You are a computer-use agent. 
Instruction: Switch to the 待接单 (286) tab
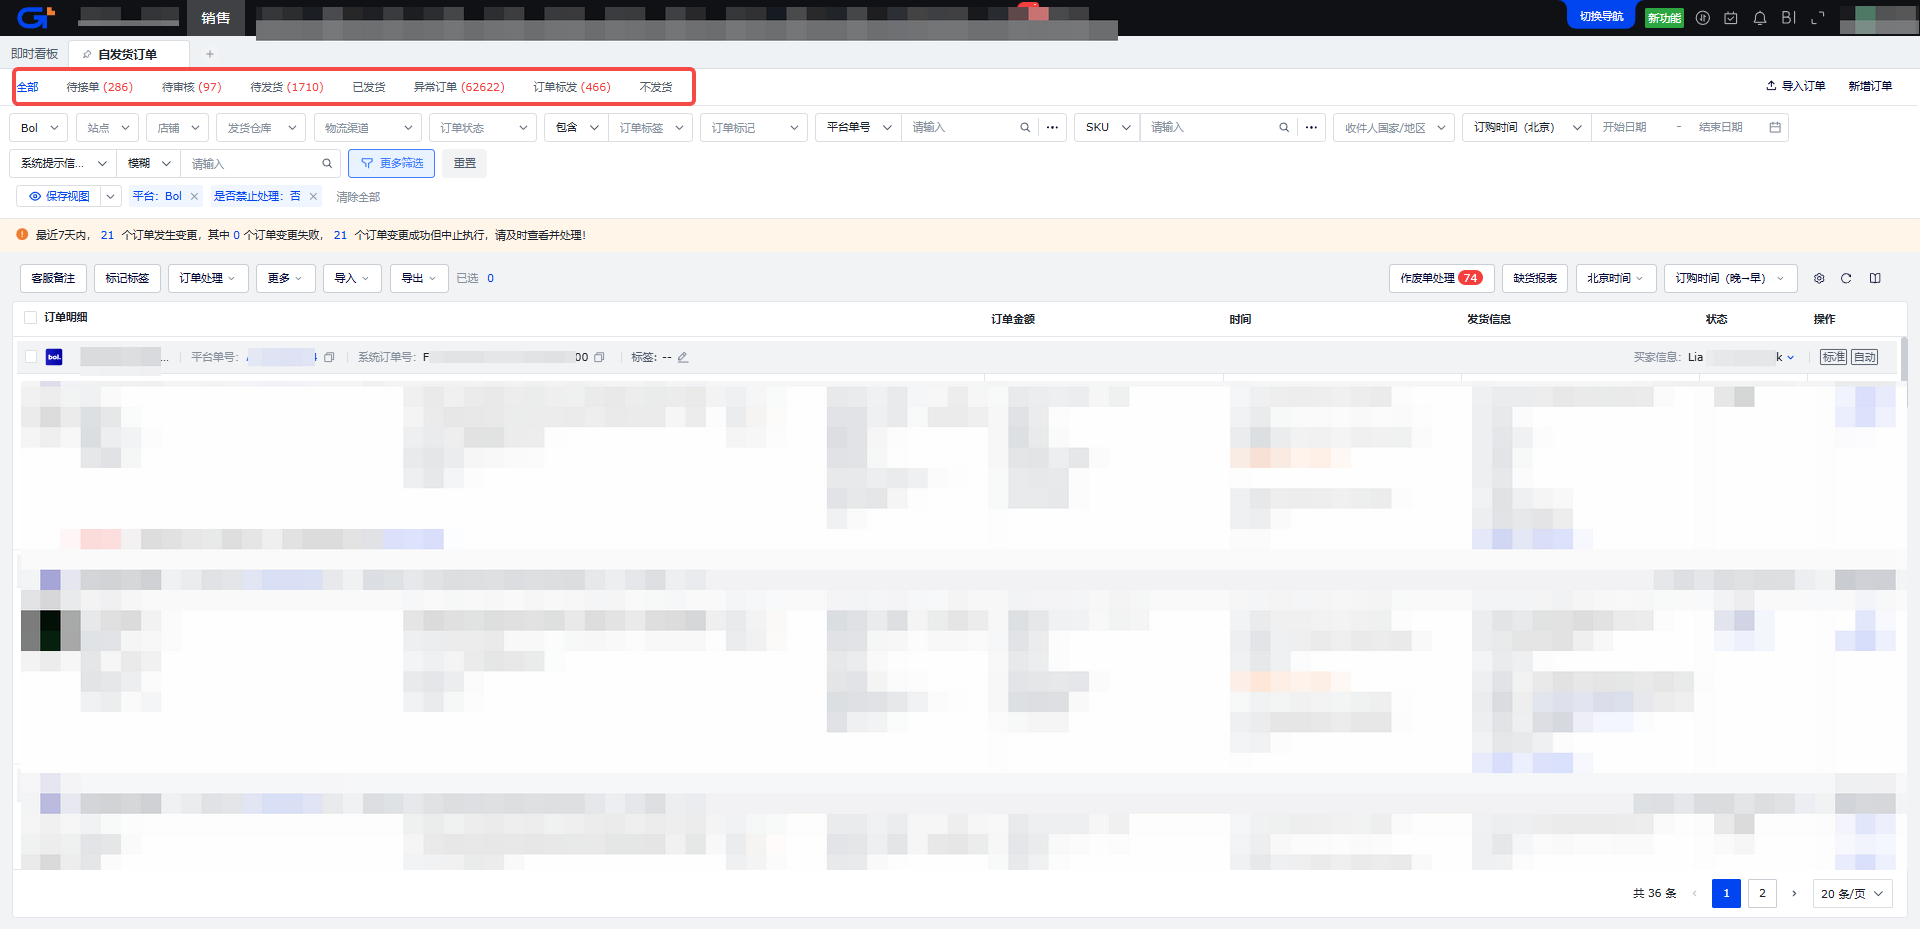point(99,87)
